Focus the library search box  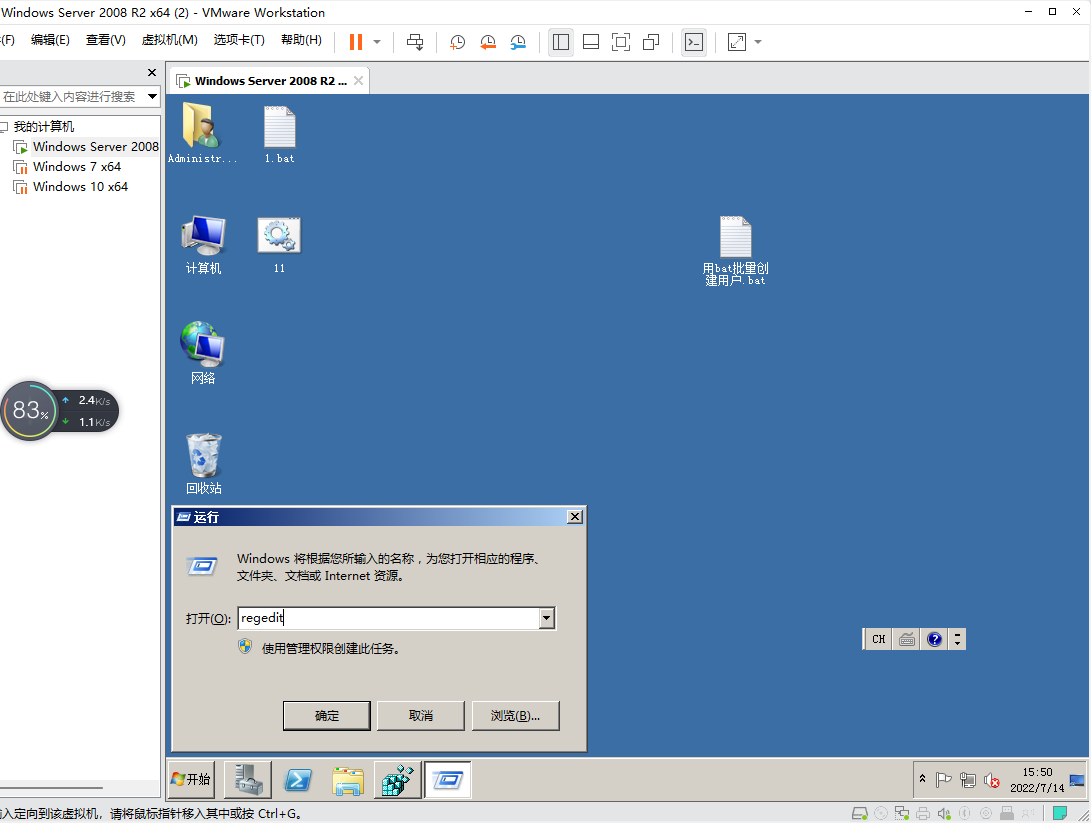click(73, 97)
